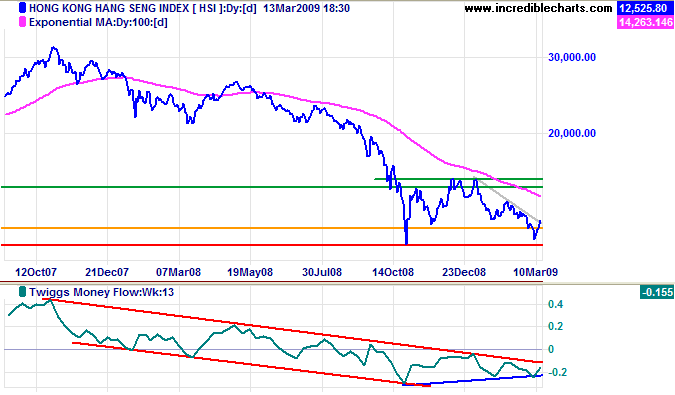Click the 21Dec07 date axis label
This screenshot has height=395, width=675.
pyautogui.click(x=107, y=272)
